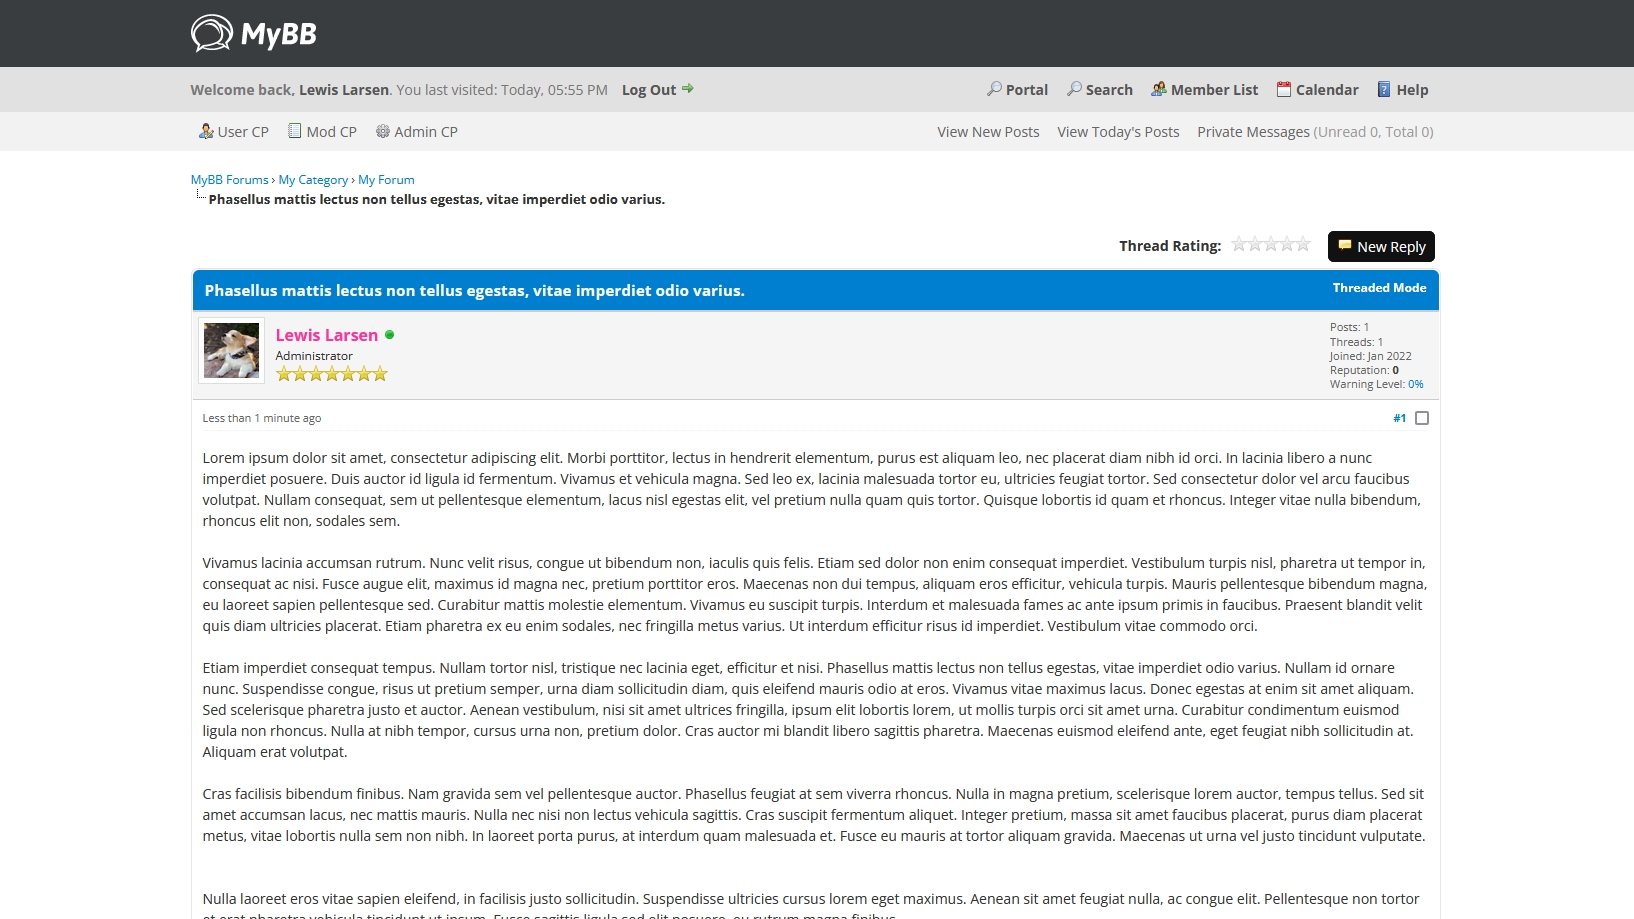Log Out of the forum
Image resolution: width=1634 pixels, height=919 pixels.
pyautogui.click(x=649, y=89)
